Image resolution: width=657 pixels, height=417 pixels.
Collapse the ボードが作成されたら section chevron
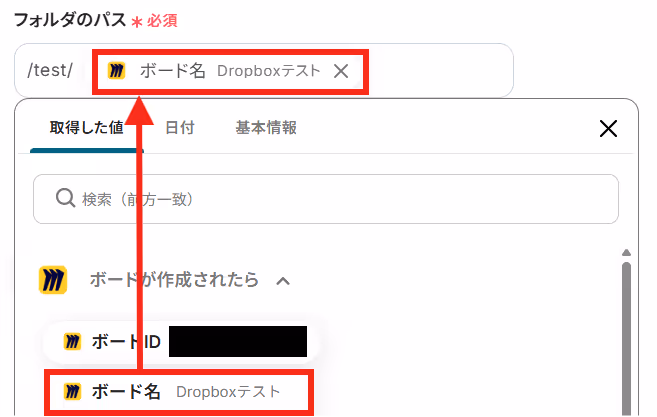pyautogui.click(x=283, y=281)
